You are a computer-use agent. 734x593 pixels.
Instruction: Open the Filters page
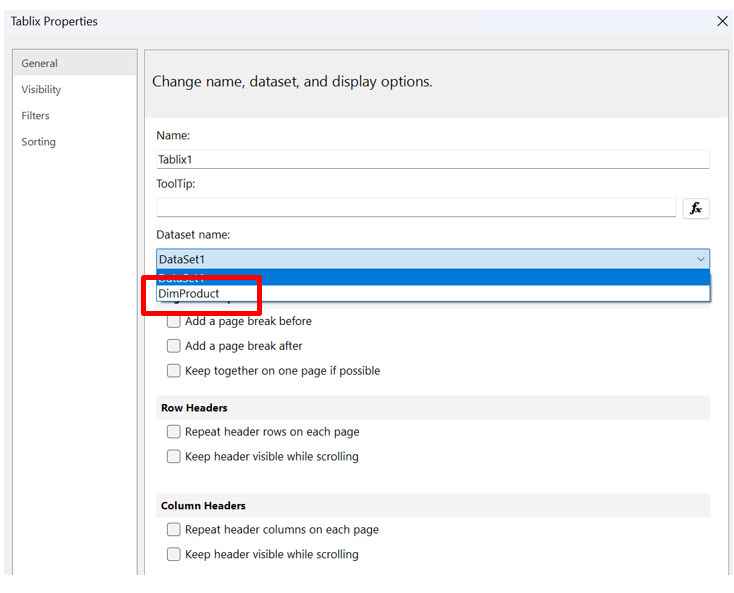35,116
